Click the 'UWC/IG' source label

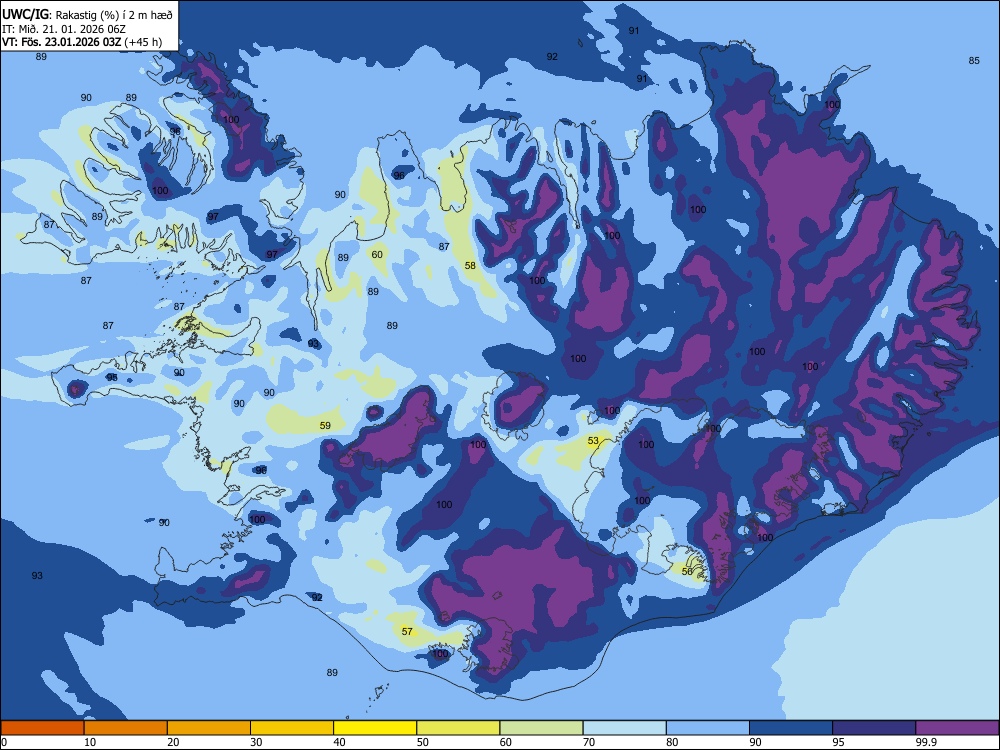25,15
